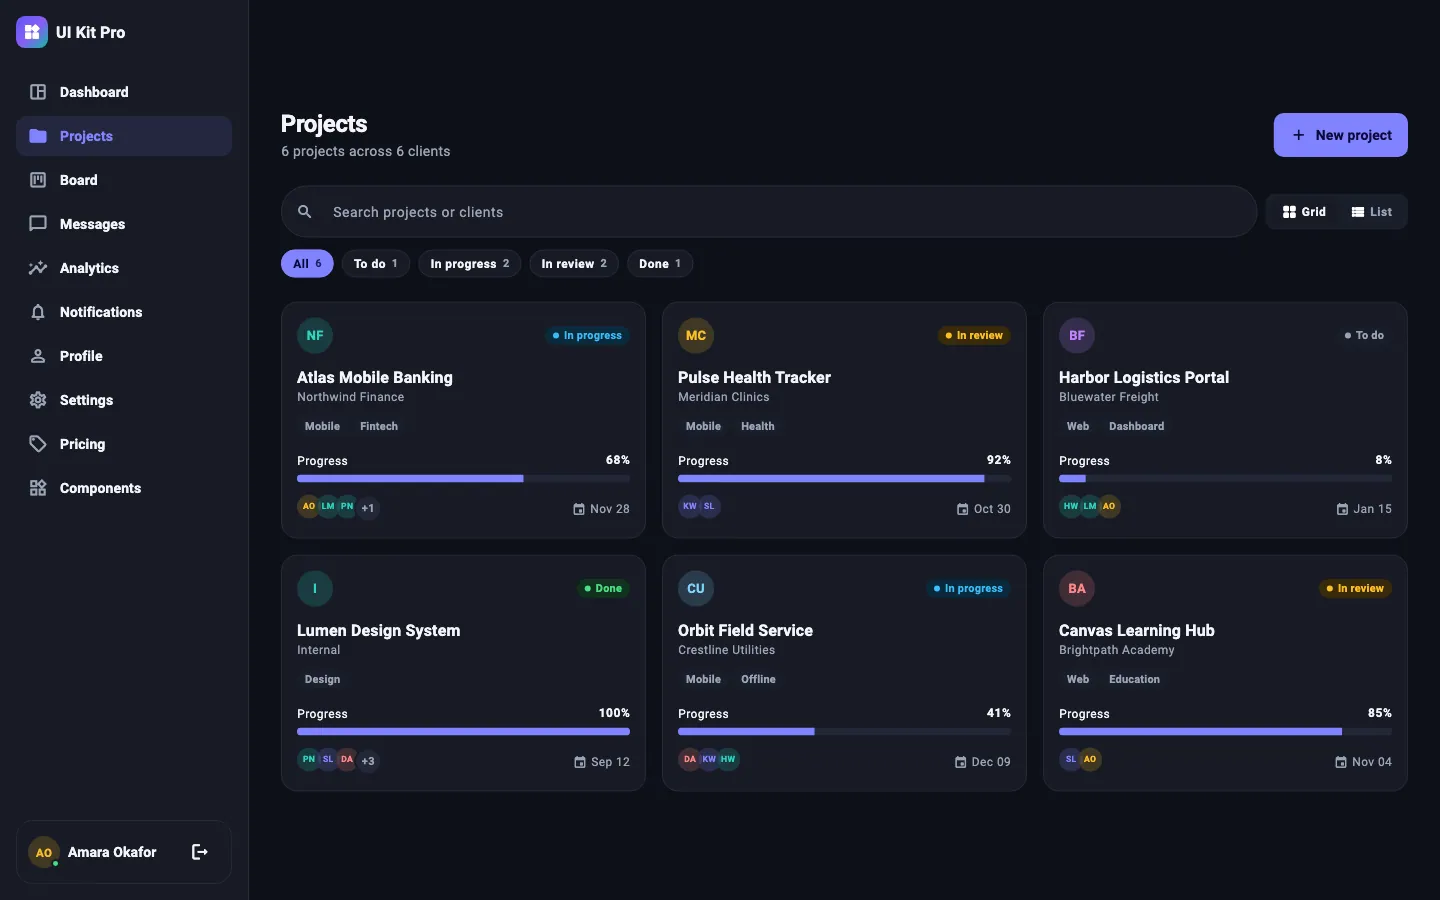Switch to Grid view
This screenshot has width=1440, height=900.
pos(1304,212)
